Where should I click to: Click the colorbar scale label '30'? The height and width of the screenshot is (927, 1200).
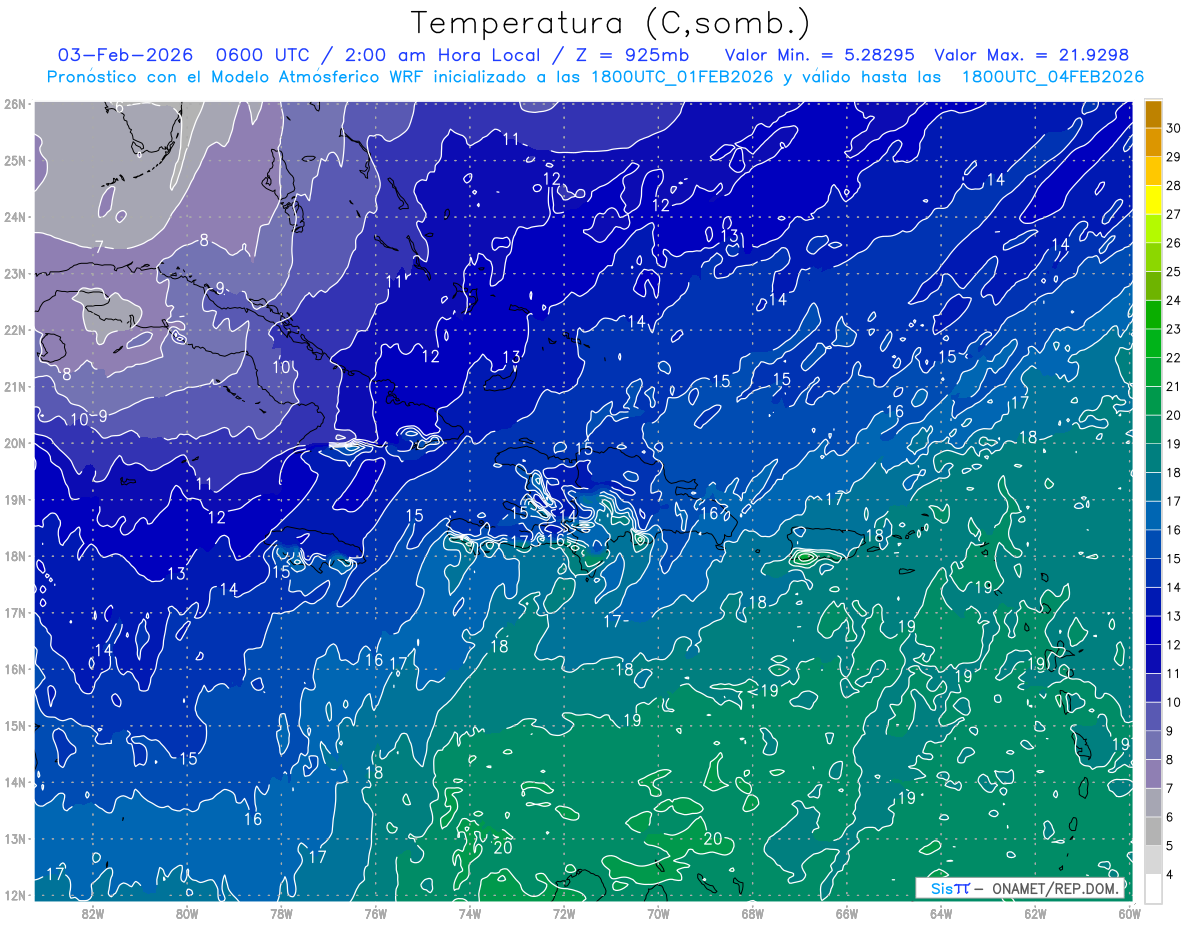[1173, 128]
